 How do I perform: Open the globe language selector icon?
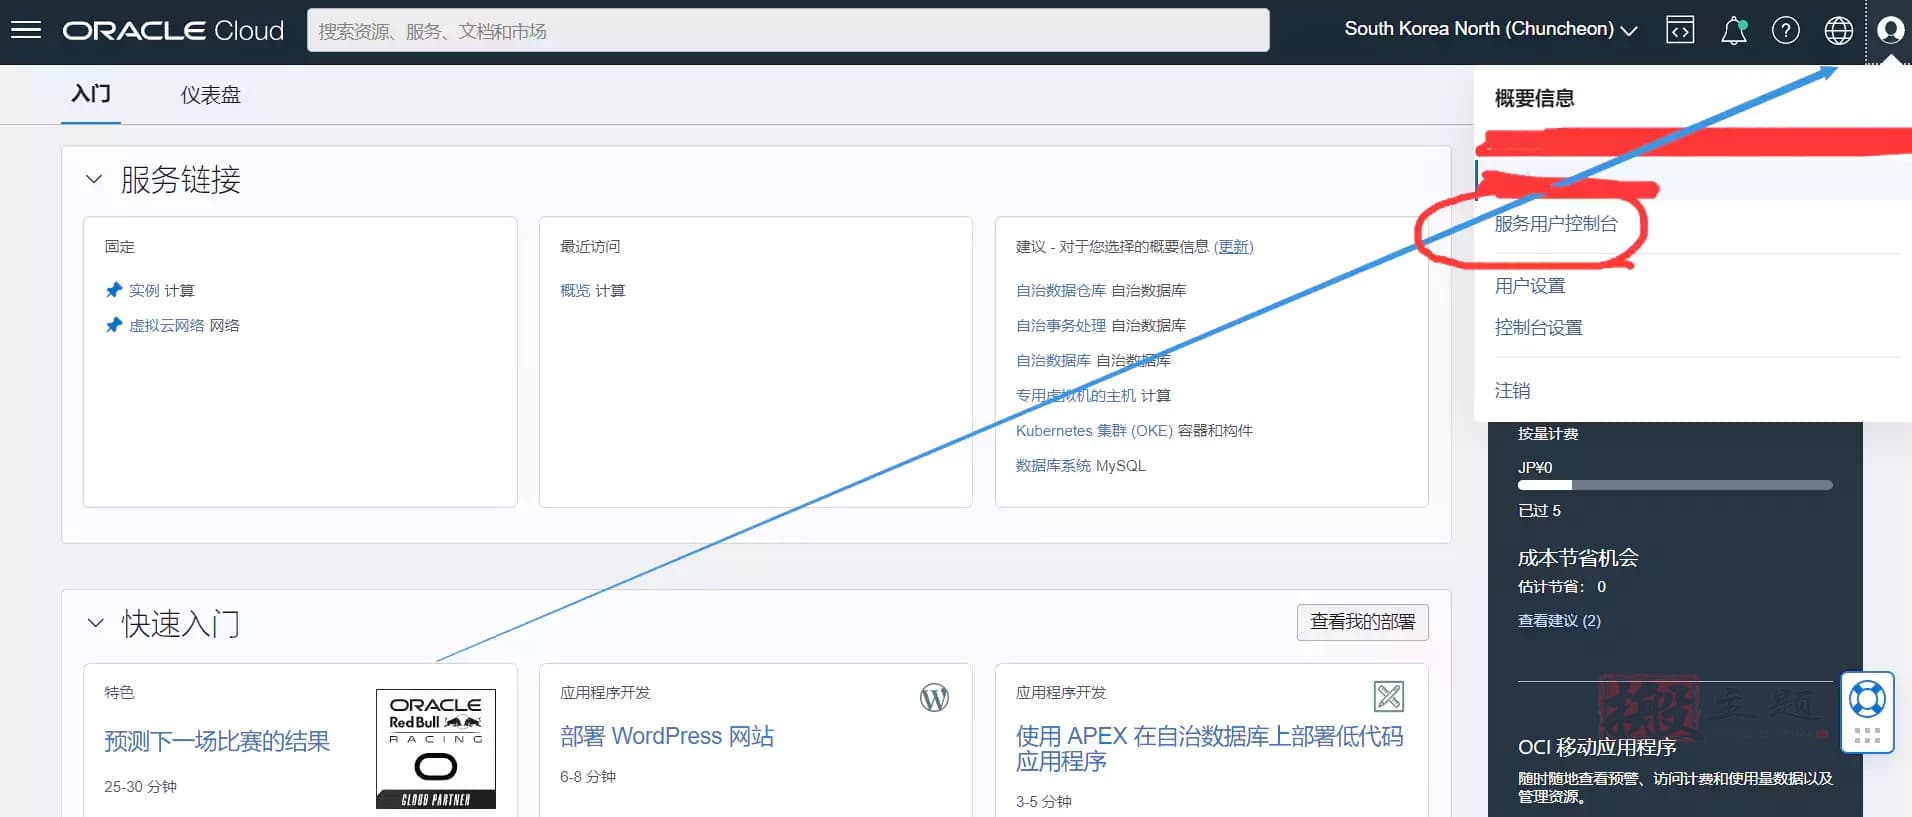[x=1839, y=31]
